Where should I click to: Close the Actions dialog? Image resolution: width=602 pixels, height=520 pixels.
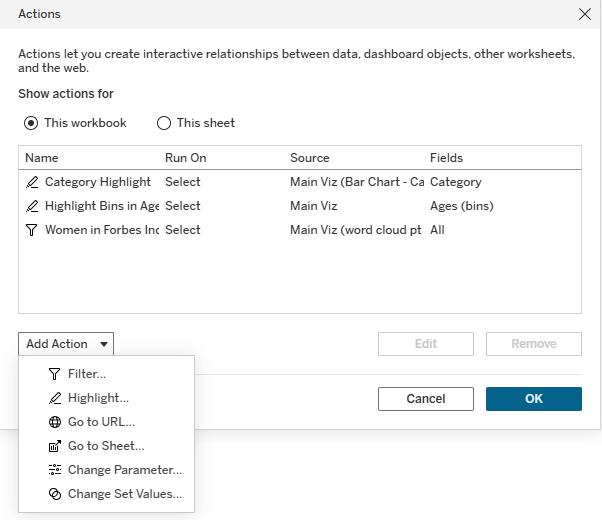point(585,14)
